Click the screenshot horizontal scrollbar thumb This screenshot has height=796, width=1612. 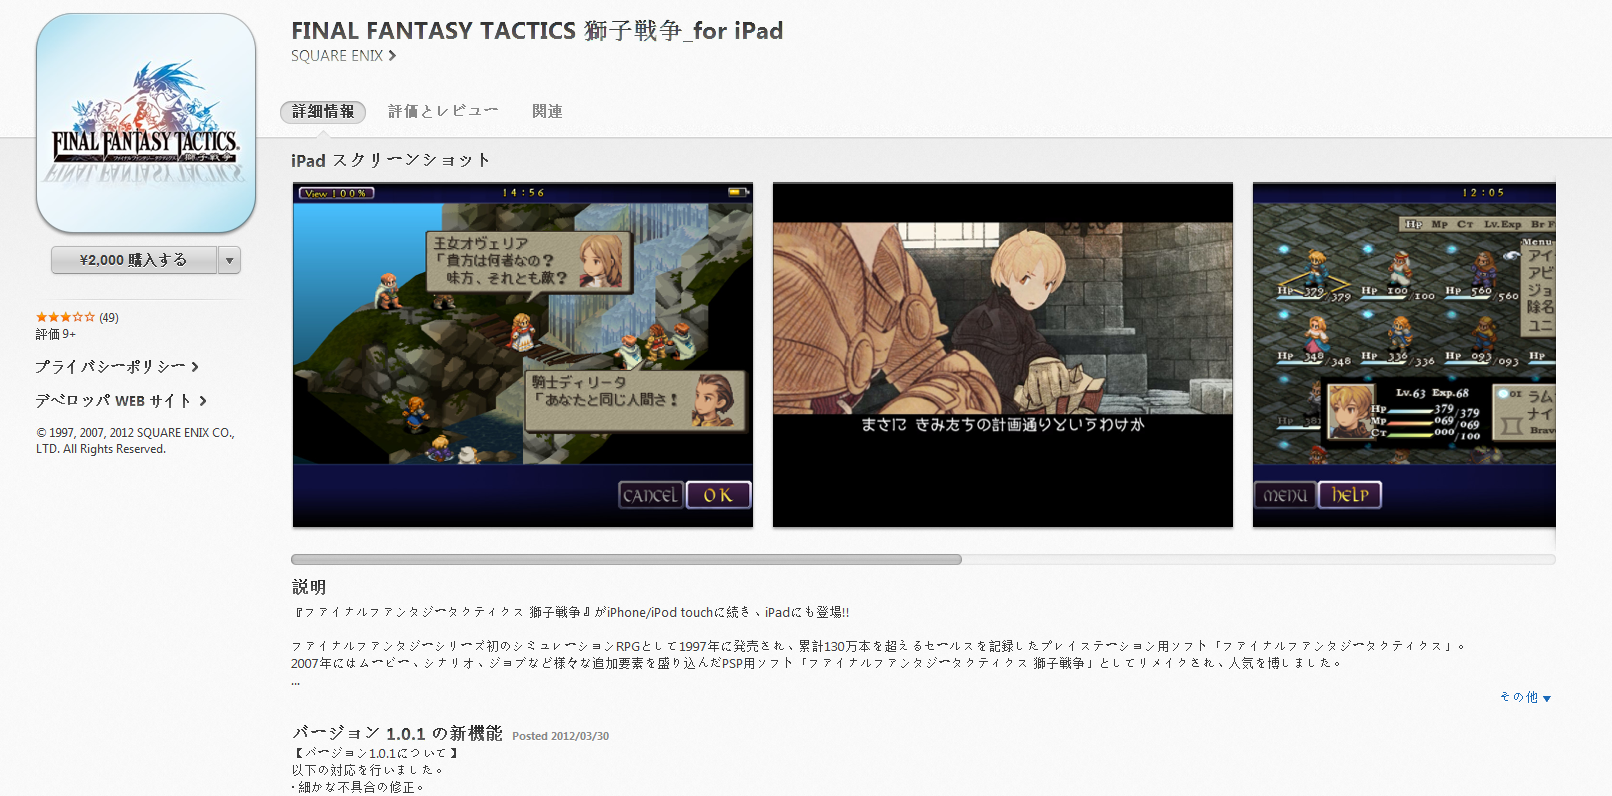click(626, 560)
